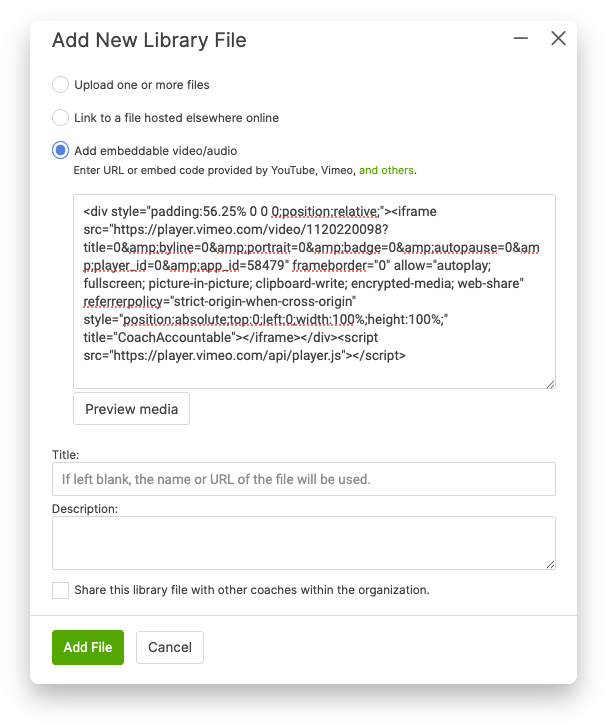Click the 'Add New Library File' header title
The image size is (611, 724).
coord(149,41)
